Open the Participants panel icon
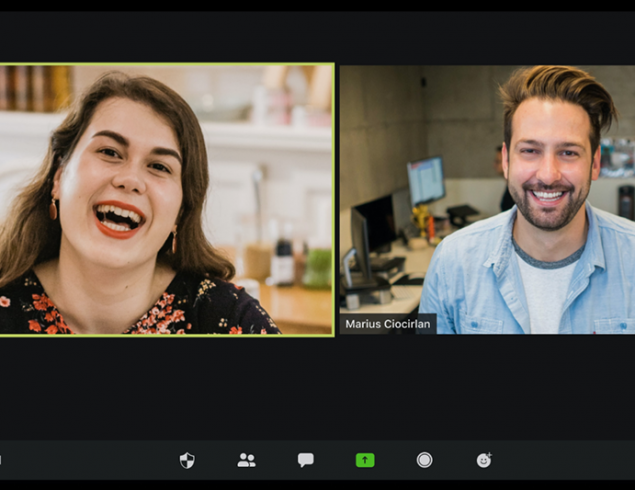The height and width of the screenshot is (490, 635). tap(246, 460)
